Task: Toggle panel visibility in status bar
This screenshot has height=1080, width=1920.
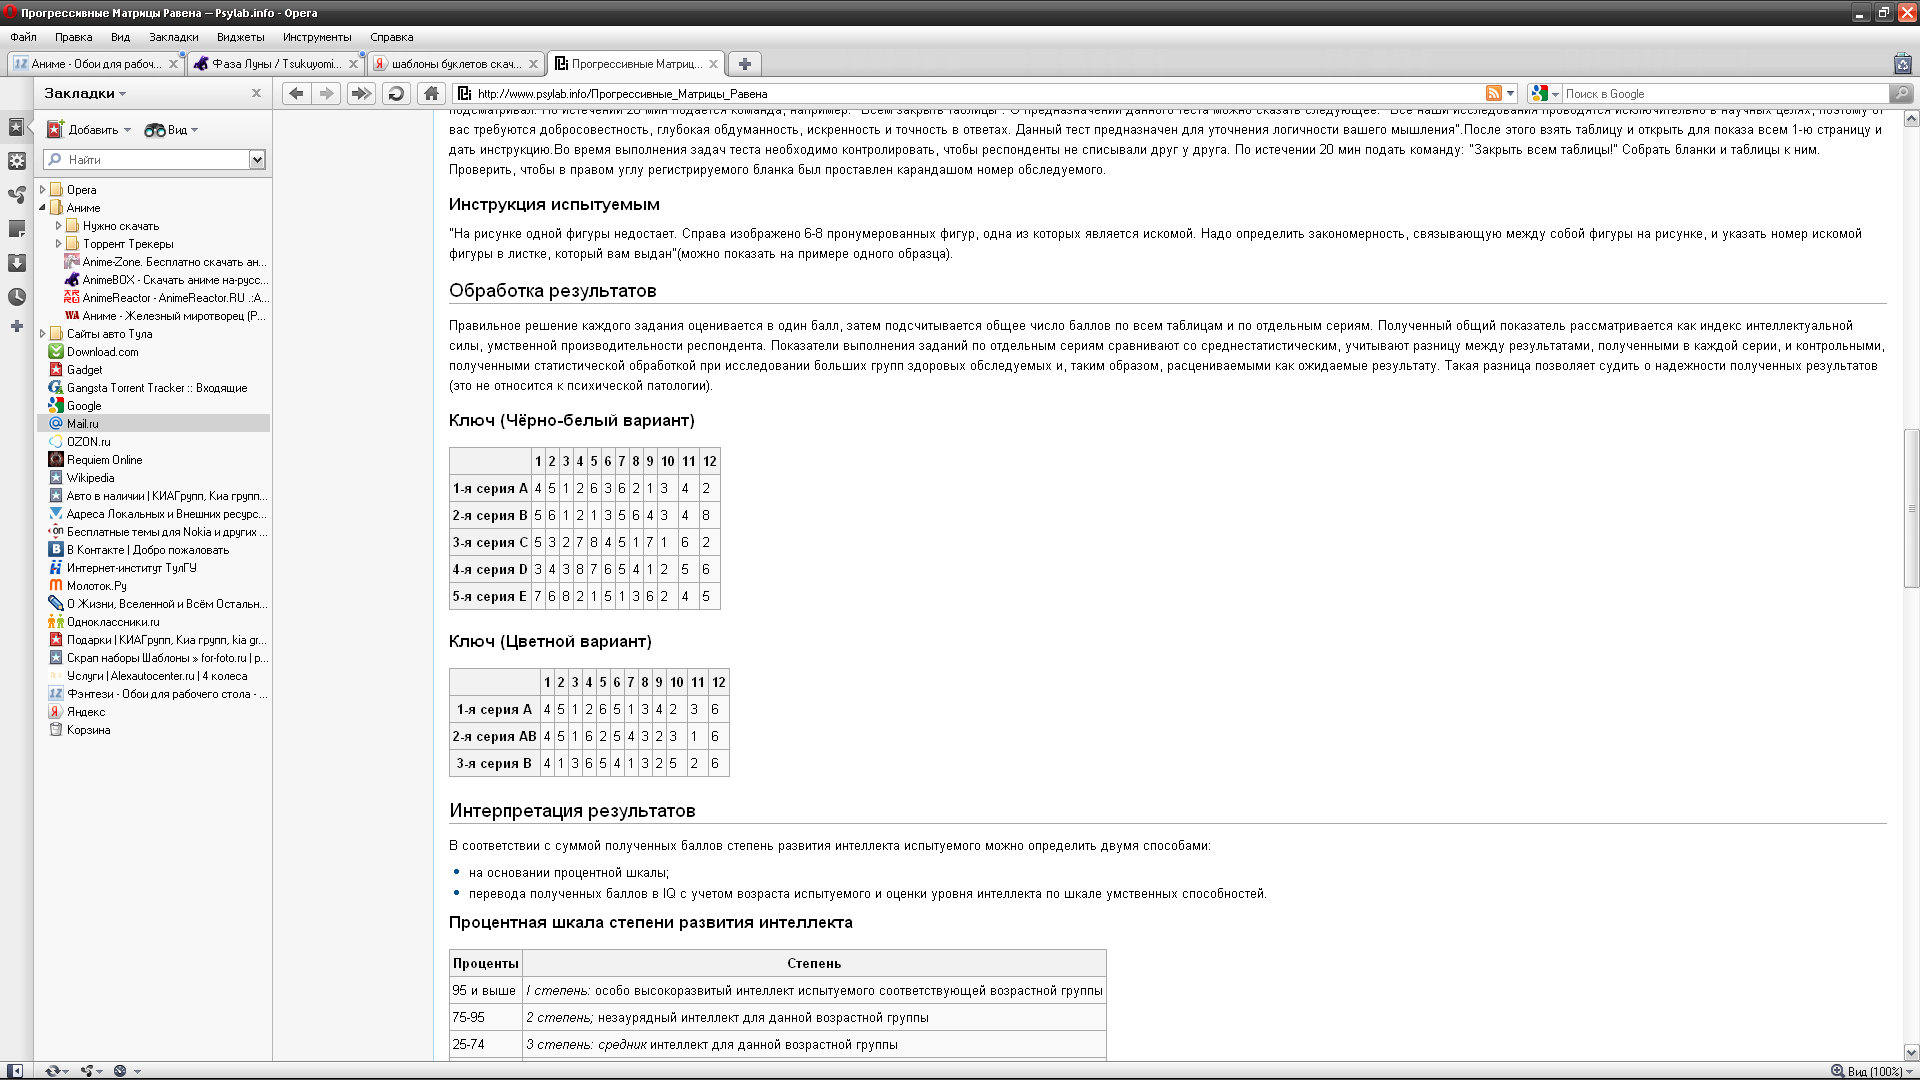Action: click(15, 1071)
